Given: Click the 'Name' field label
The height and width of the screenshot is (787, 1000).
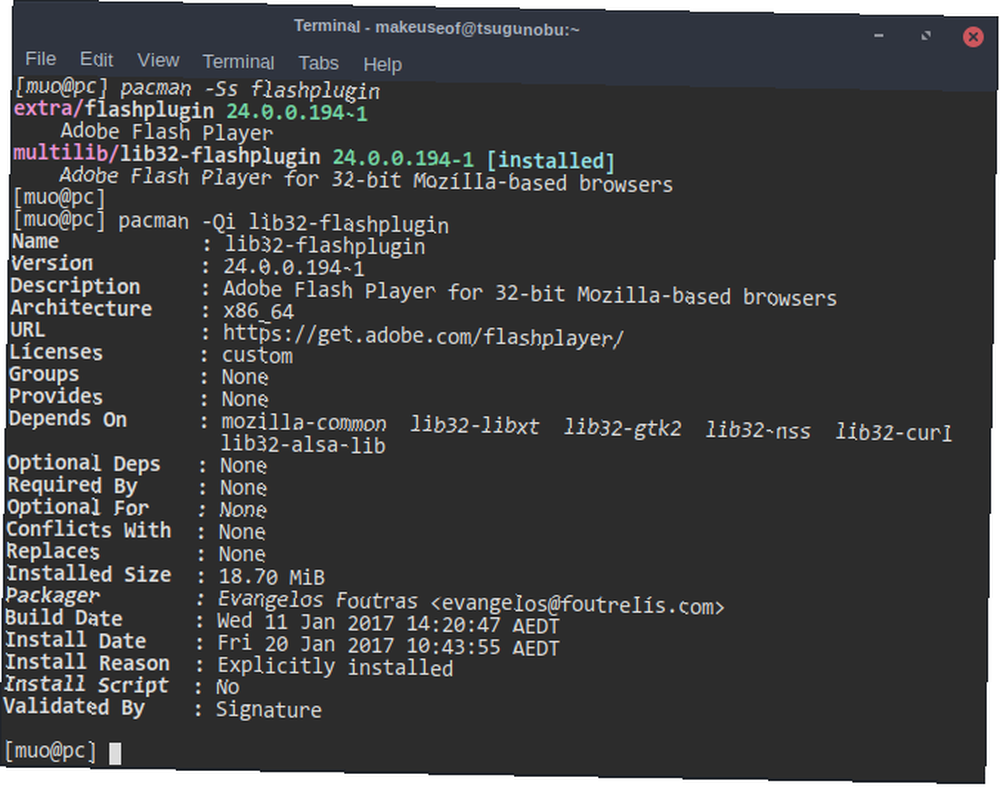Looking at the screenshot, I should point(35,241).
